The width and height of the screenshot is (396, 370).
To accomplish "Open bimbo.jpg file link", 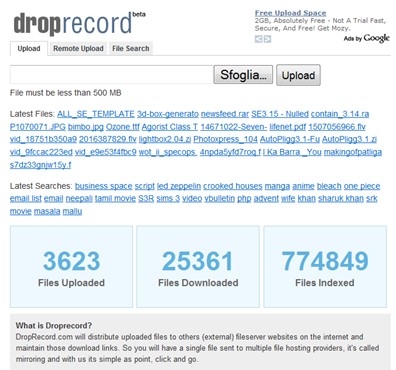I will click(86, 127).
